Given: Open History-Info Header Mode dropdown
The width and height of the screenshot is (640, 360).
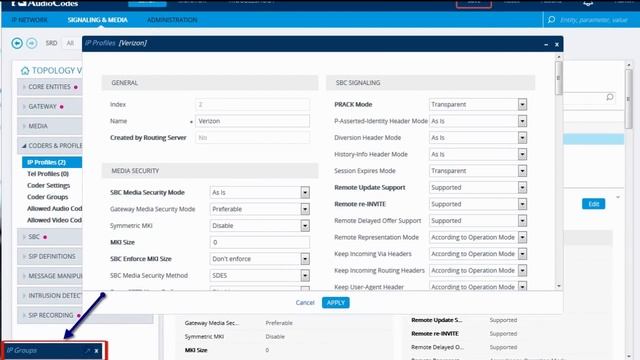Looking at the screenshot, I should click(x=522, y=154).
